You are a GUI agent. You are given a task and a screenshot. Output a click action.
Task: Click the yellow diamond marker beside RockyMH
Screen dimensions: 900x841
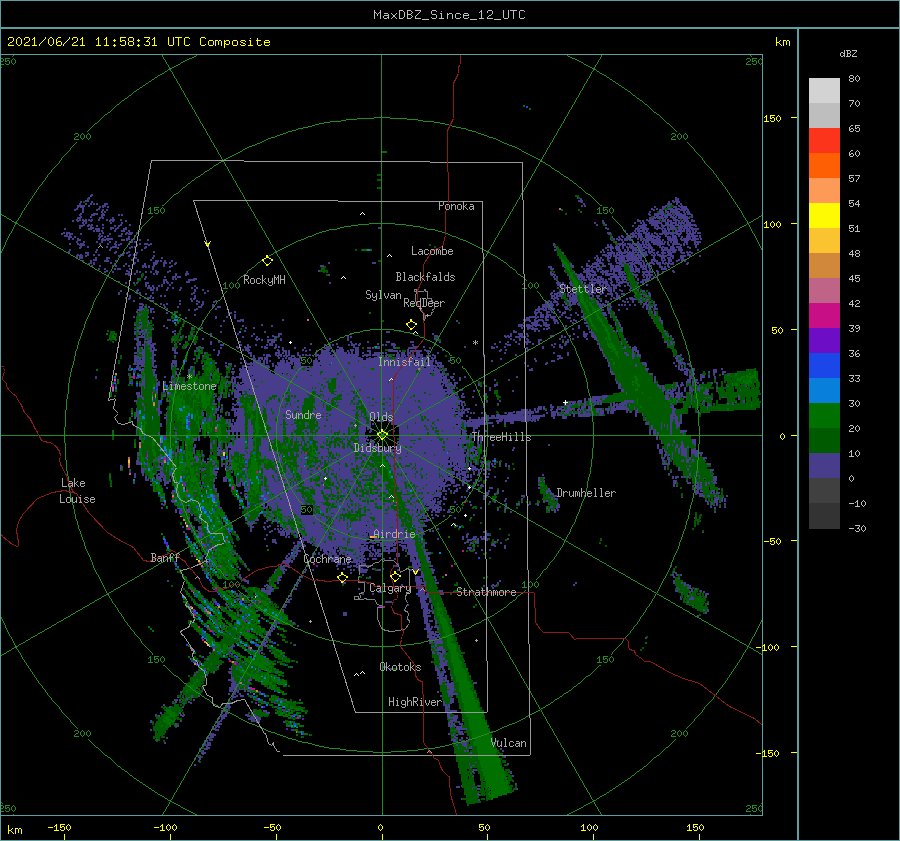267,261
